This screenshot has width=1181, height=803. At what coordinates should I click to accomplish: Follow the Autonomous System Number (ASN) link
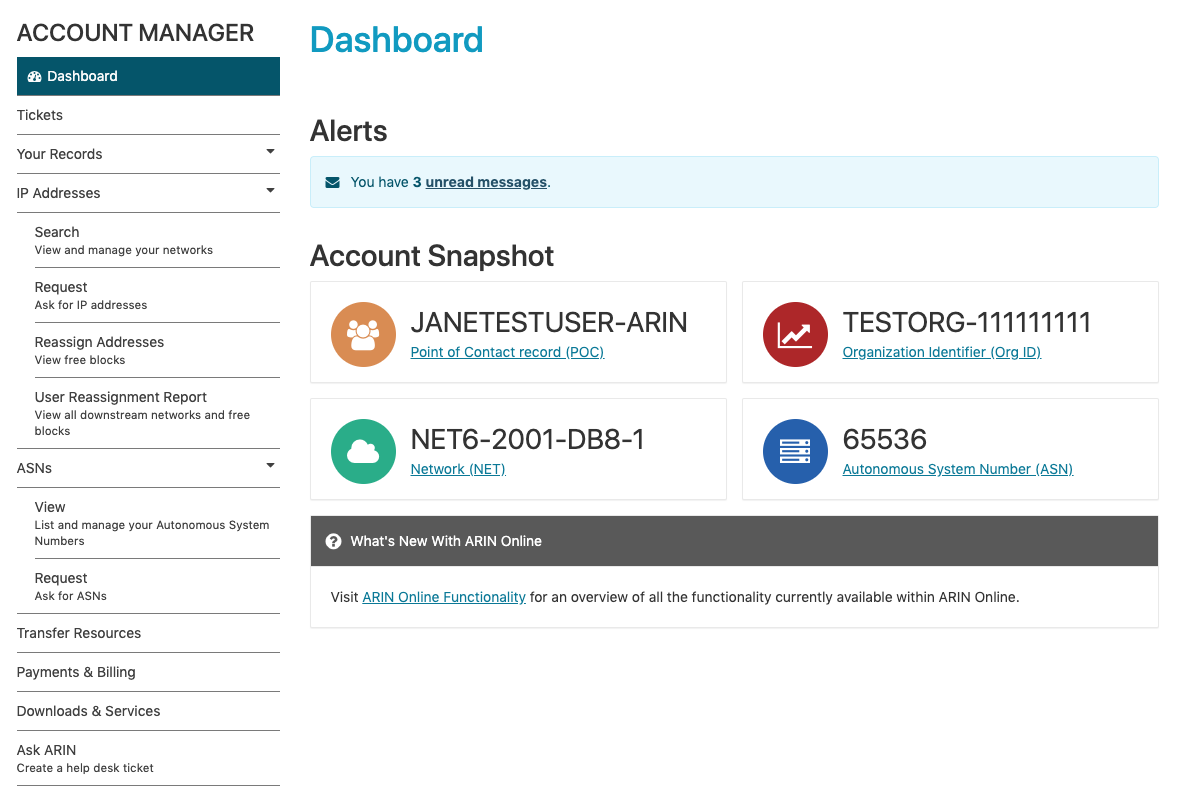[x=957, y=469]
